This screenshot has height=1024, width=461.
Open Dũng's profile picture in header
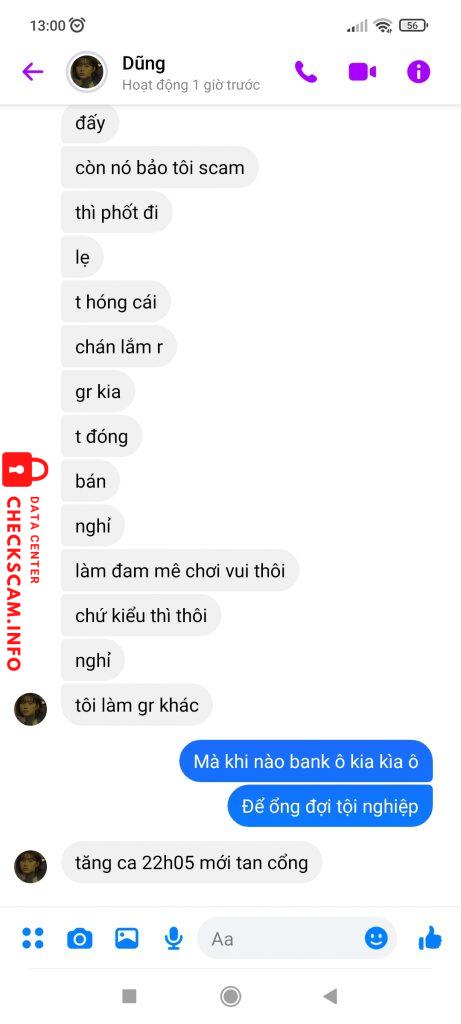coord(86,72)
